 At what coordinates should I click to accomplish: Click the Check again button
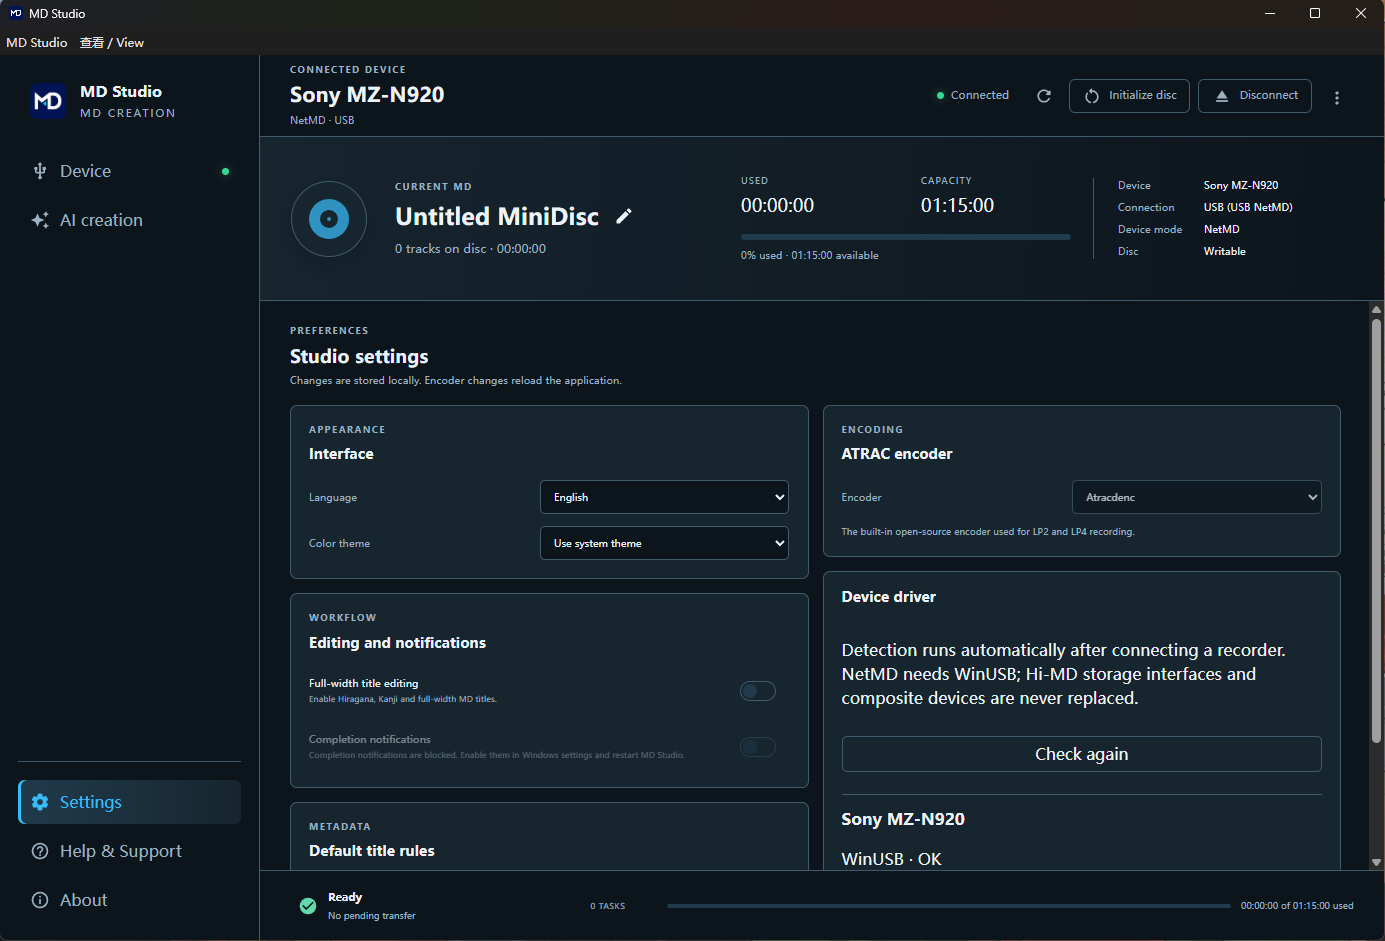pos(1082,754)
